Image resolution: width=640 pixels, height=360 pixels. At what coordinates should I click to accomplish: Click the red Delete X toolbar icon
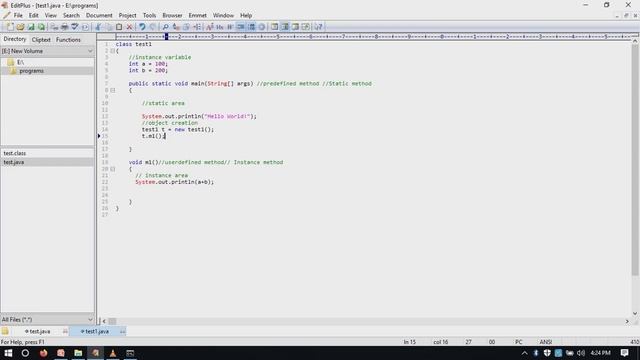click(x=129, y=27)
